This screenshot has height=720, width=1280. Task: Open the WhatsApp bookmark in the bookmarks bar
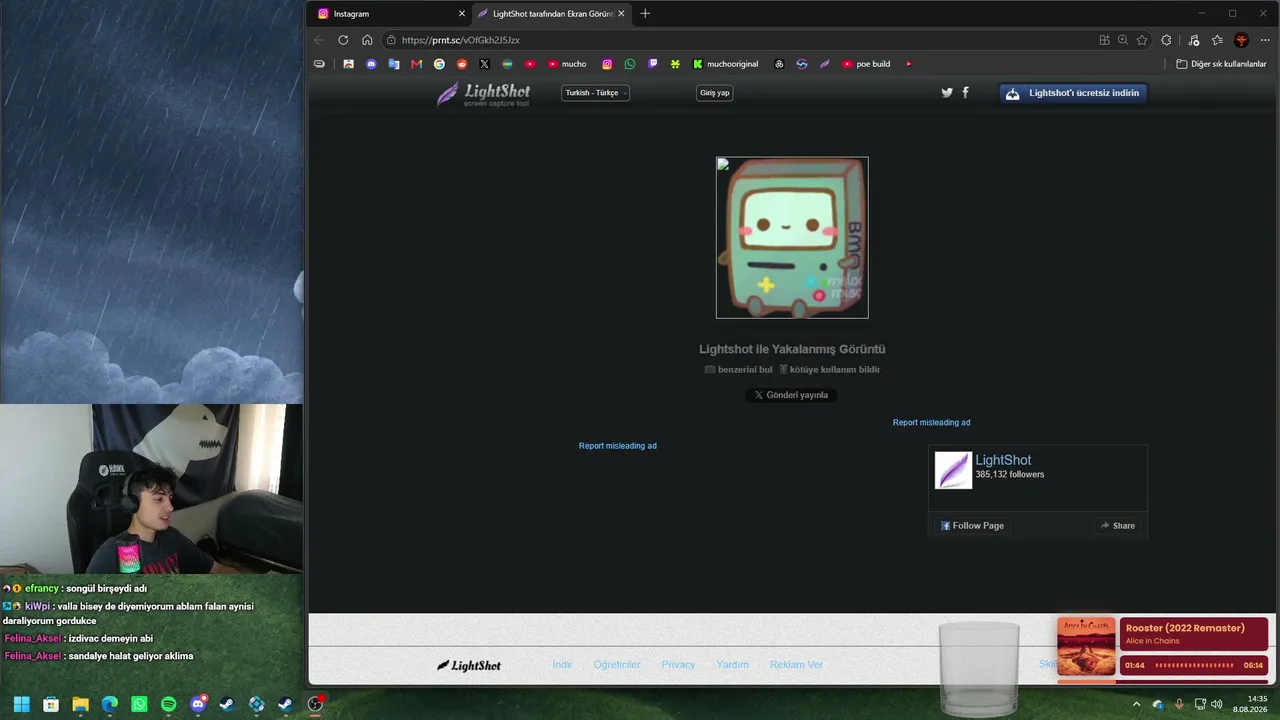(x=630, y=64)
